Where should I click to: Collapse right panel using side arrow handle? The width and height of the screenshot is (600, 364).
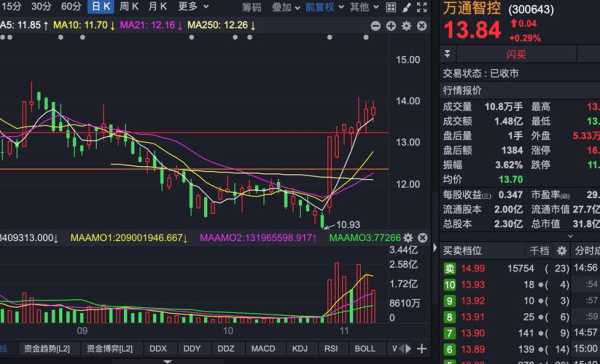pyautogui.click(x=435, y=248)
